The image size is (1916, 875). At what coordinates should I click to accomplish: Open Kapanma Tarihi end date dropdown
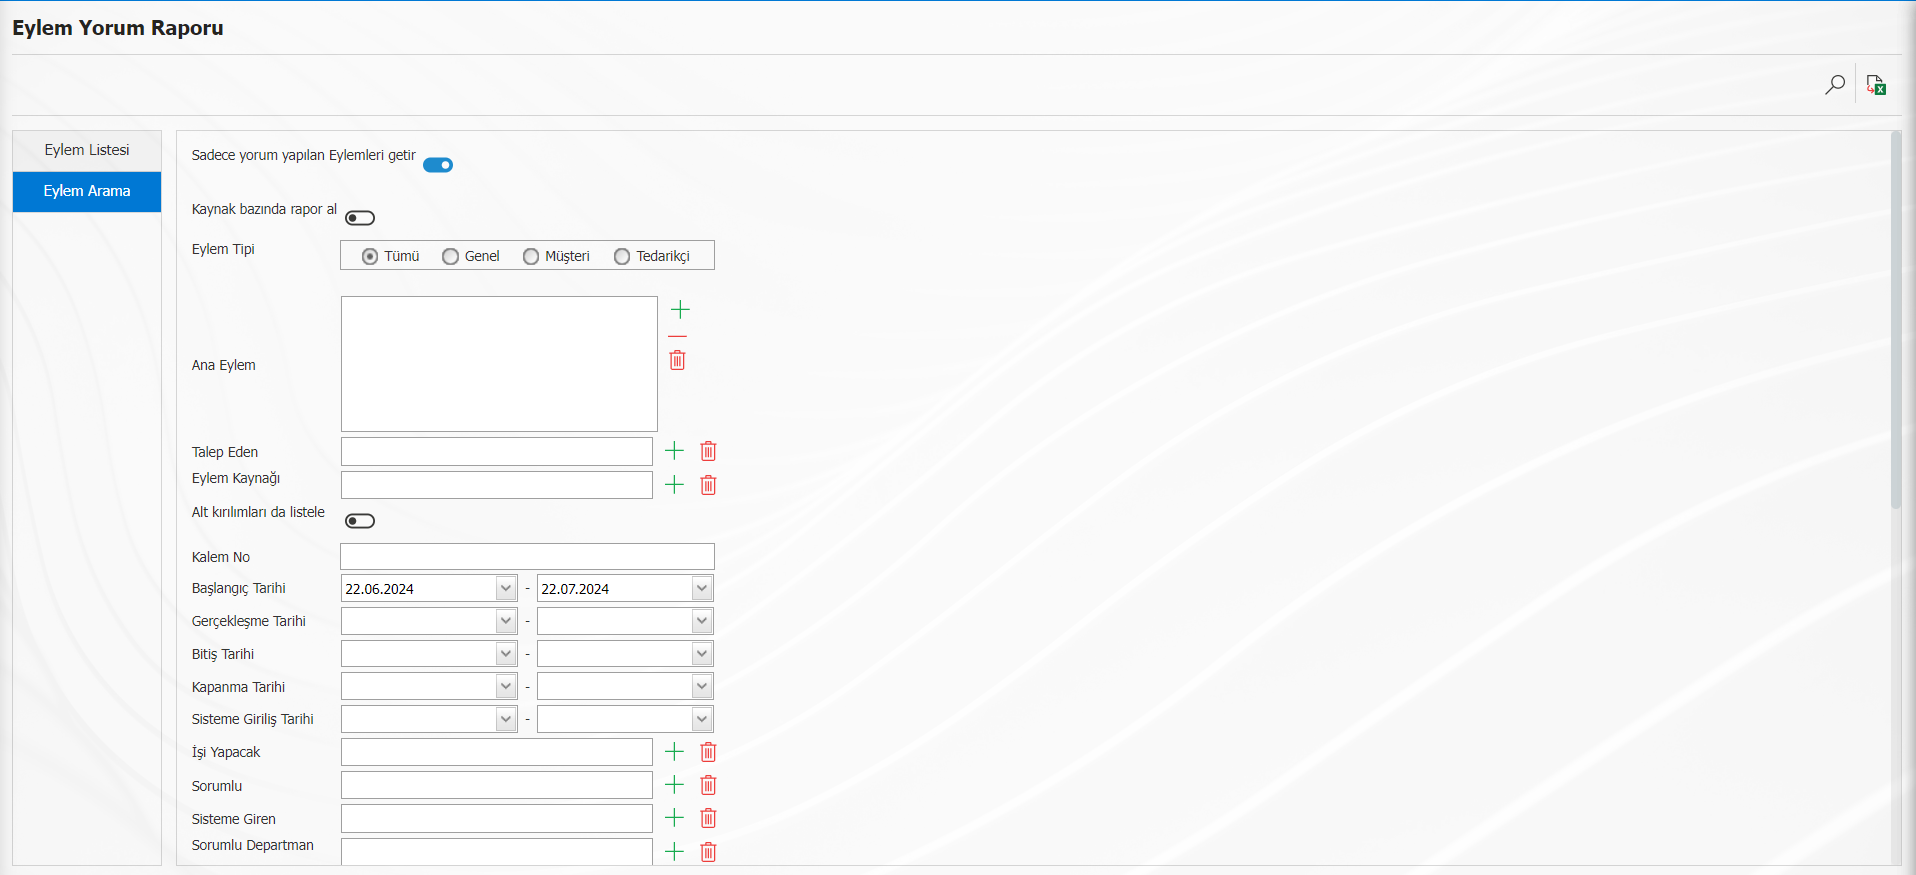pyautogui.click(x=702, y=687)
